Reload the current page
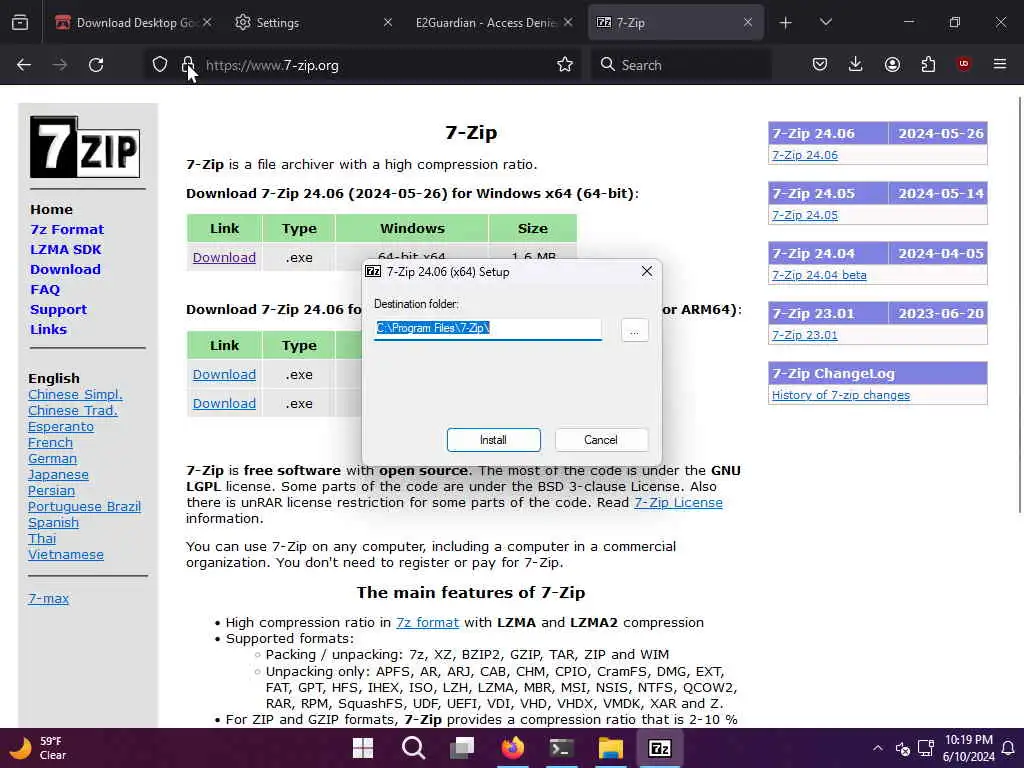Image resolution: width=1024 pixels, height=768 pixels. (x=96, y=65)
